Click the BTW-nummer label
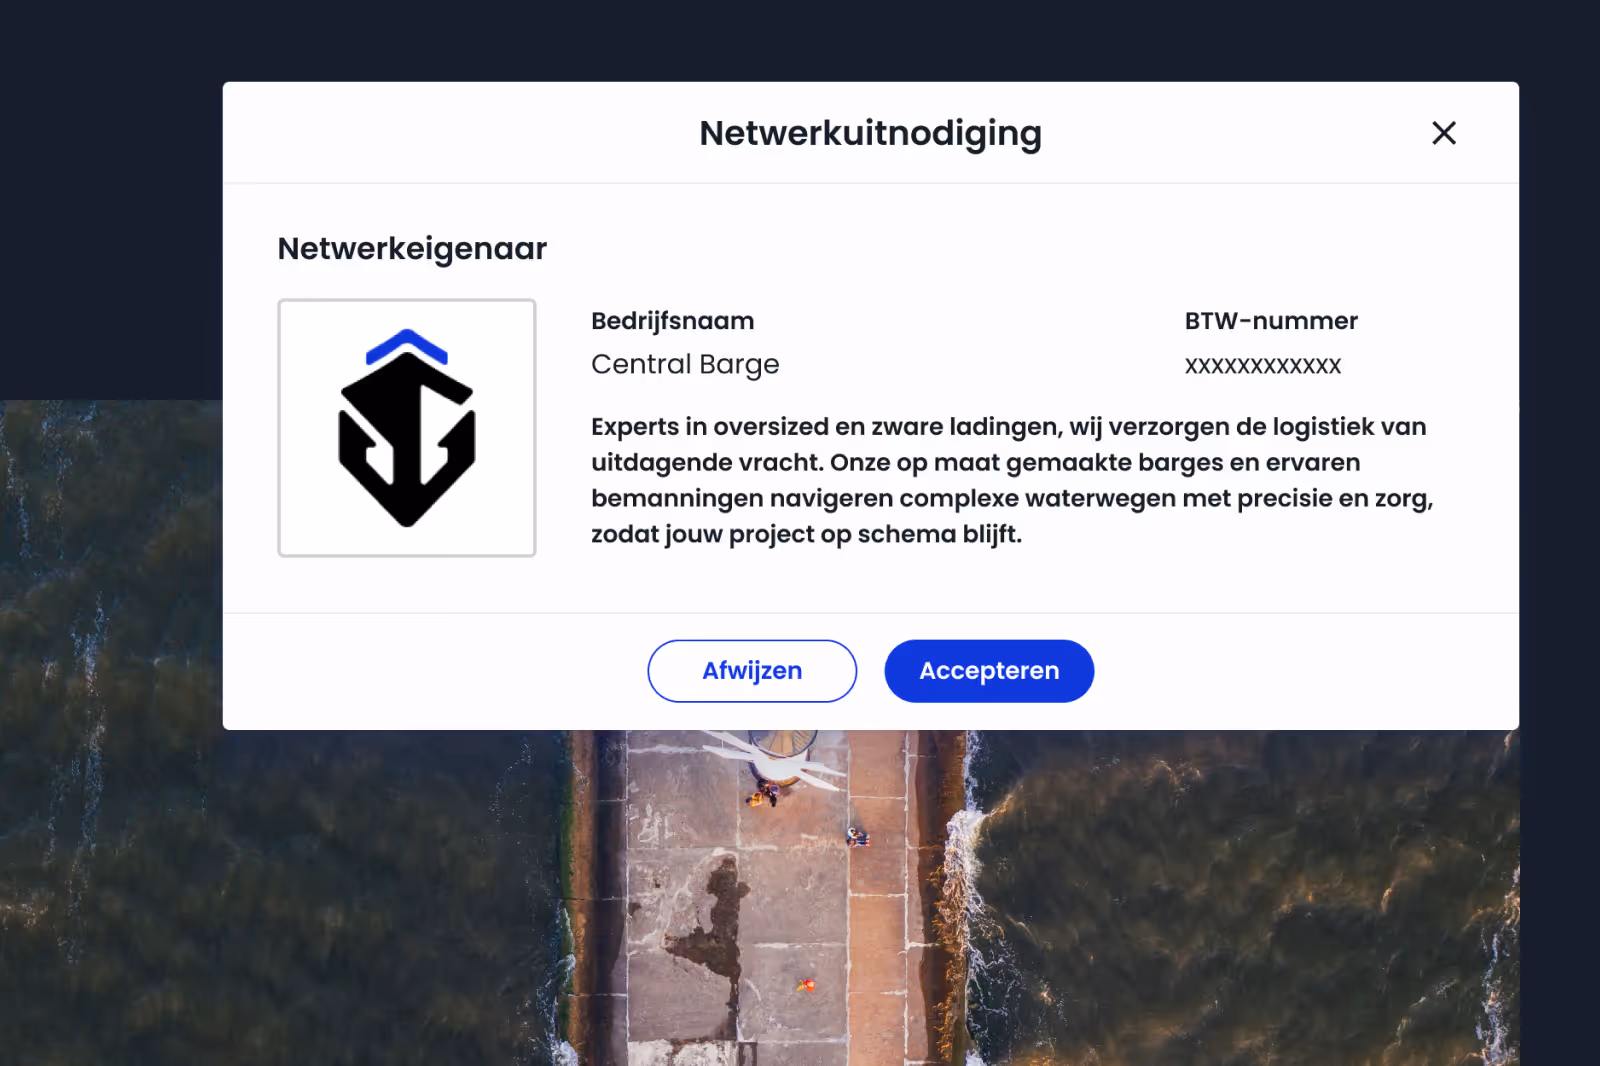Image resolution: width=1600 pixels, height=1066 pixels. pyautogui.click(x=1271, y=321)
